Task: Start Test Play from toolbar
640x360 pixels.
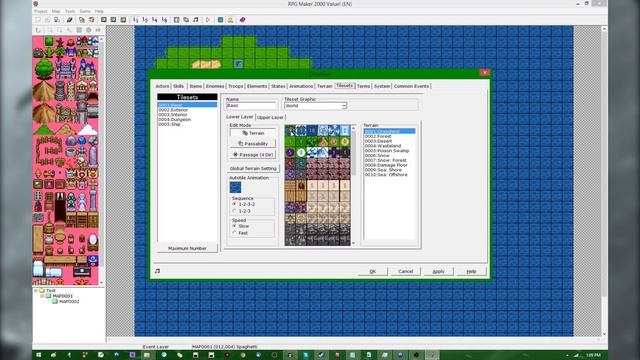Action: coord(208,20)
